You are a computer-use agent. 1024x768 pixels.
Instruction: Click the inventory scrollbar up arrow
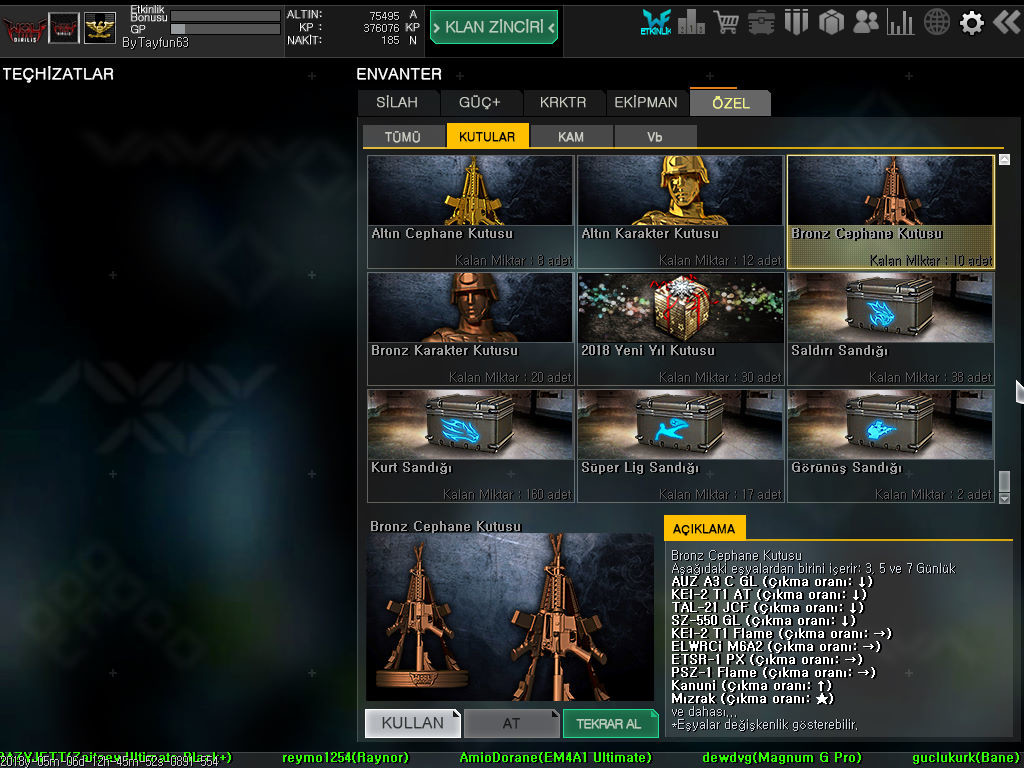tap(1004, 159)
